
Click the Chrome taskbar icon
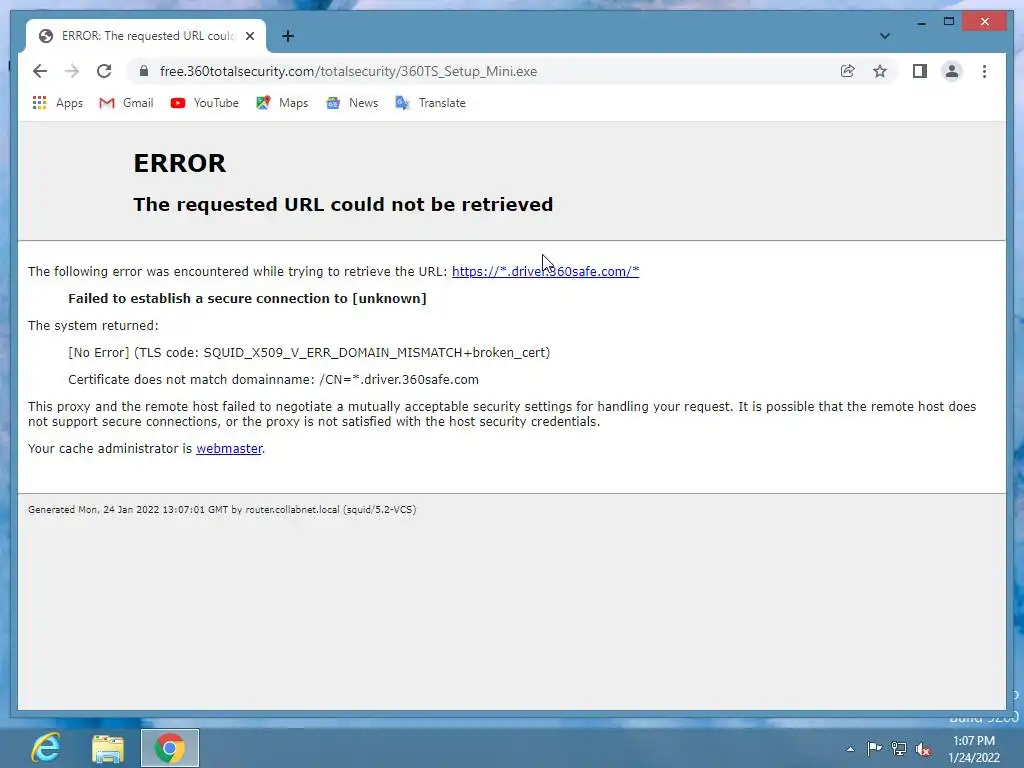170,748
